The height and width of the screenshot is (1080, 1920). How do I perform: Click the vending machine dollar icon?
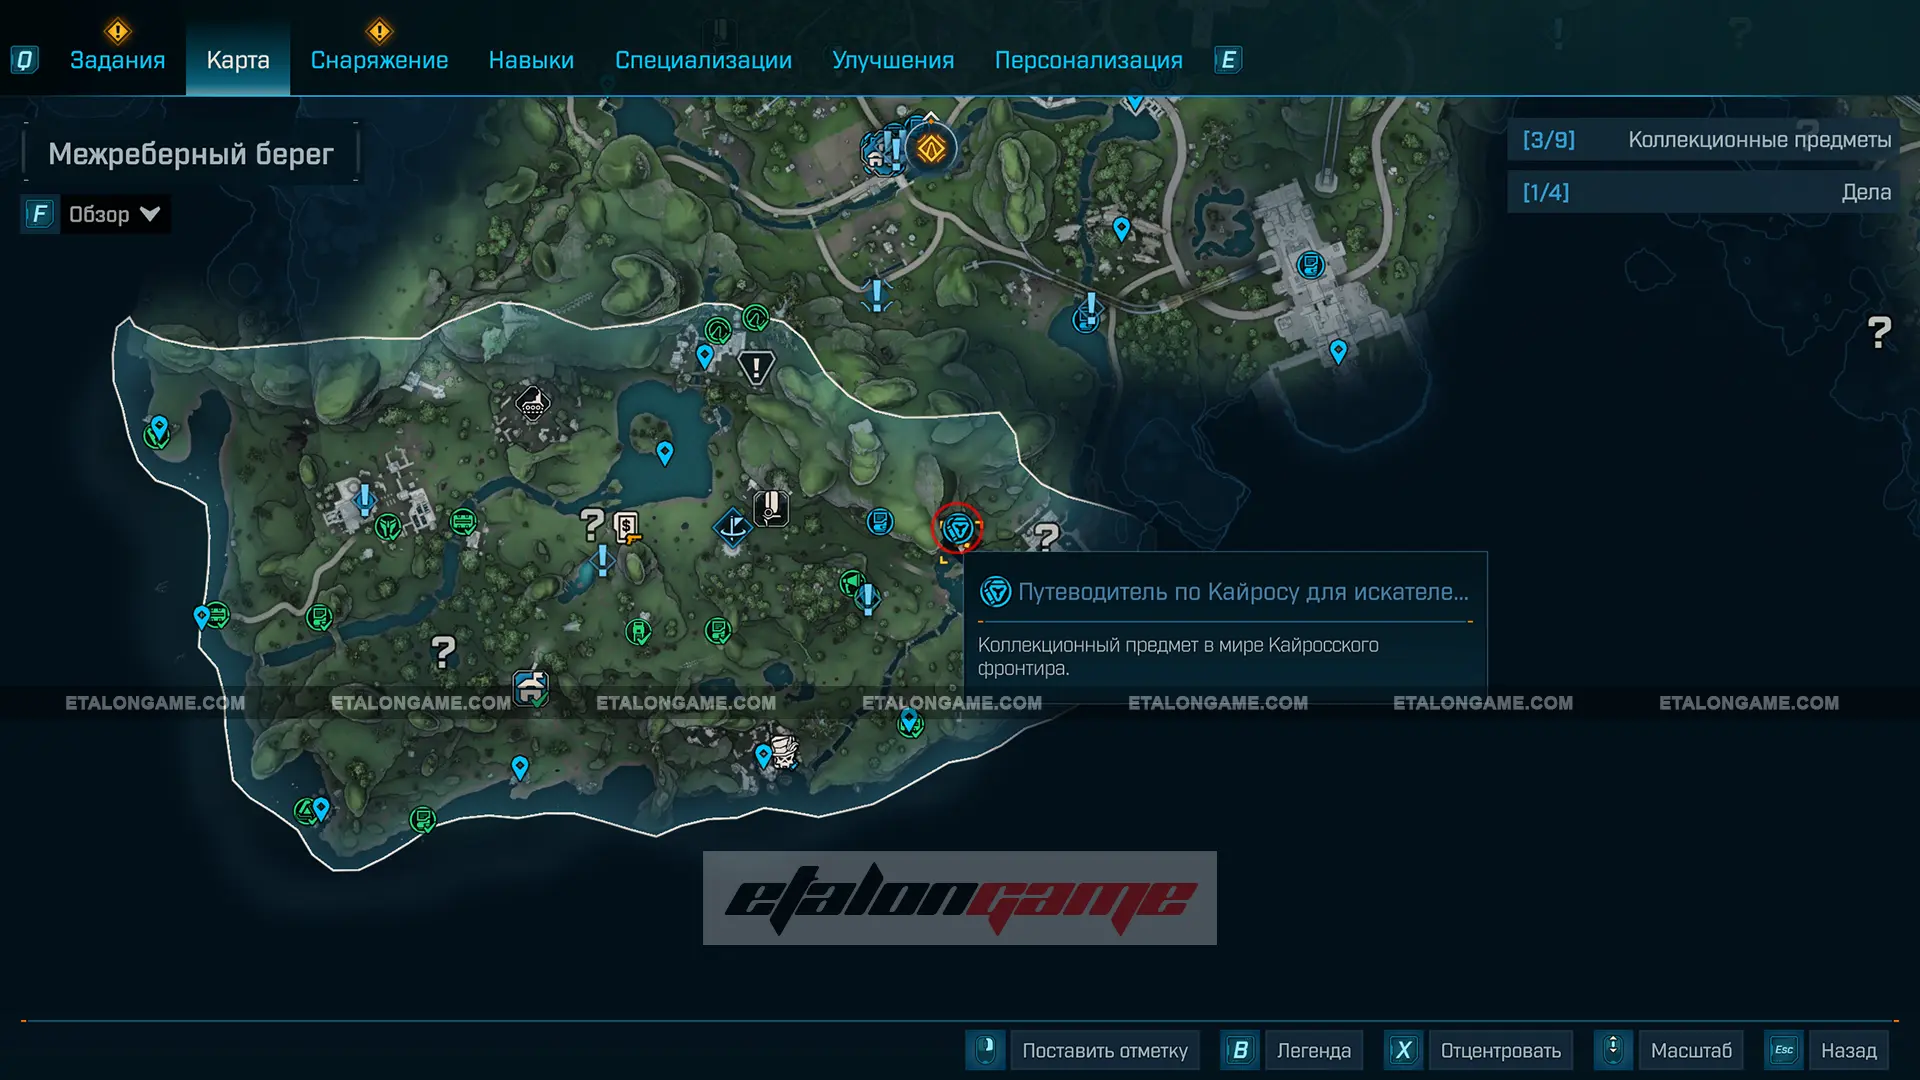point(627,526)
